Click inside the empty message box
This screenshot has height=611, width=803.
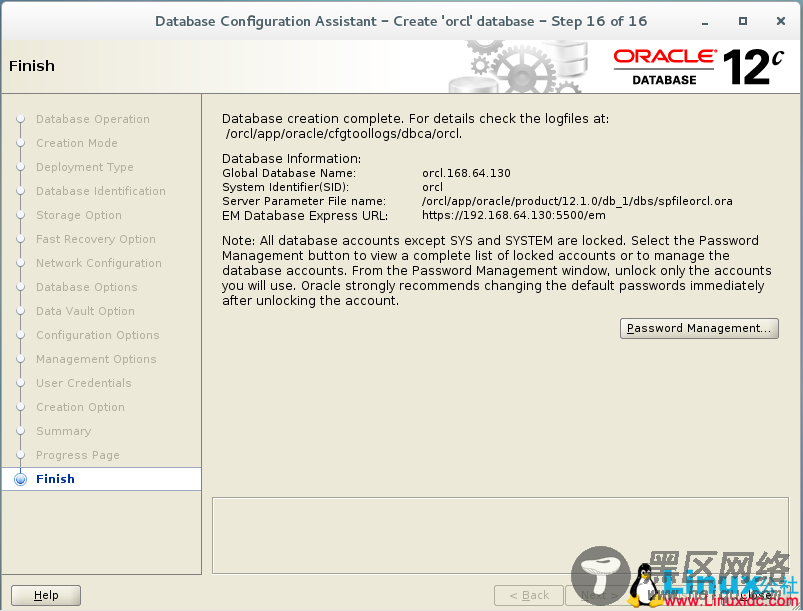(x=500, y=535)
